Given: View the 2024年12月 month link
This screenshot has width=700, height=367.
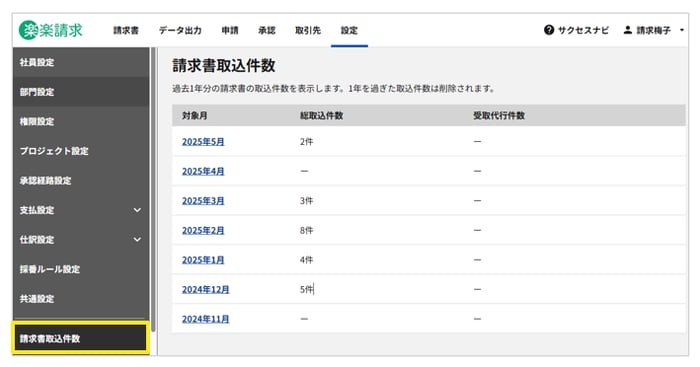Looking at the screenshot, I should click(205, 289).
